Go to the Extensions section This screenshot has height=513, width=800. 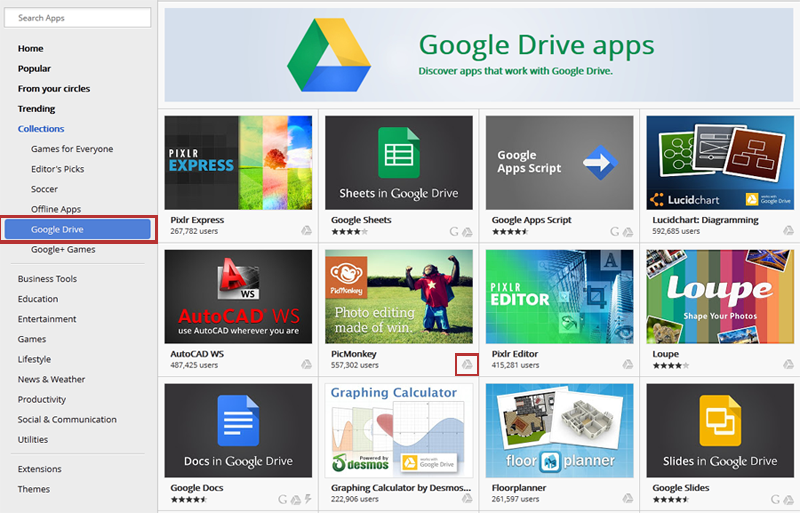tap(39, 469)
